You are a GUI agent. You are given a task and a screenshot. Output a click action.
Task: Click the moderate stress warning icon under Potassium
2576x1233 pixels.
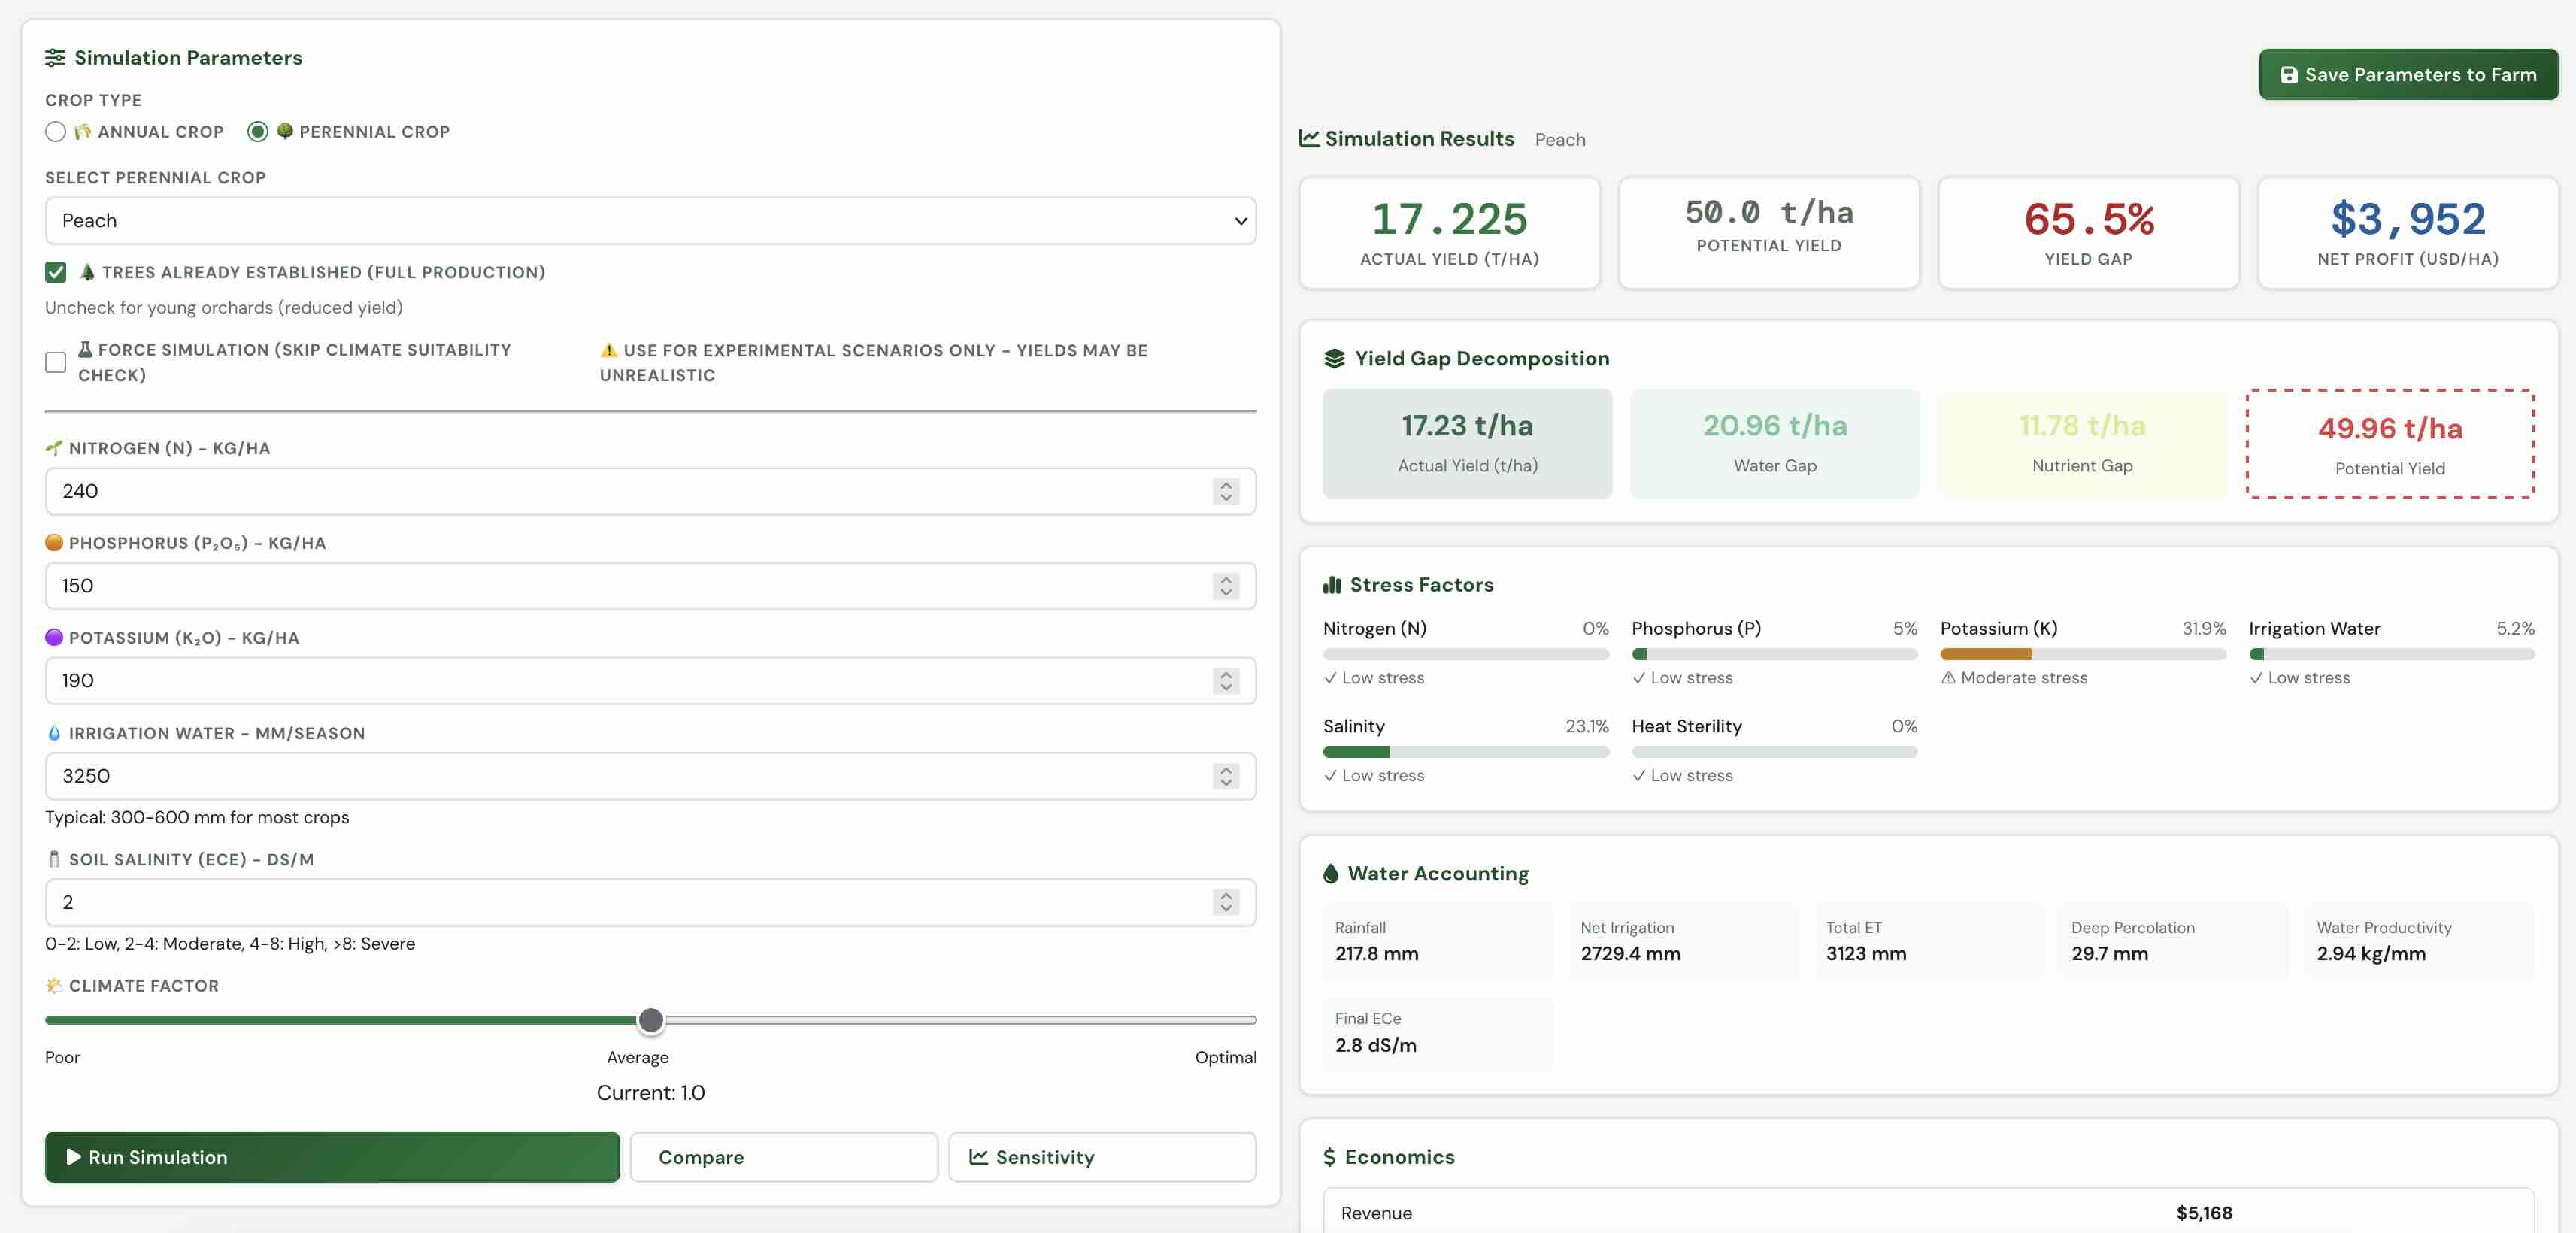pos(1948,678)
